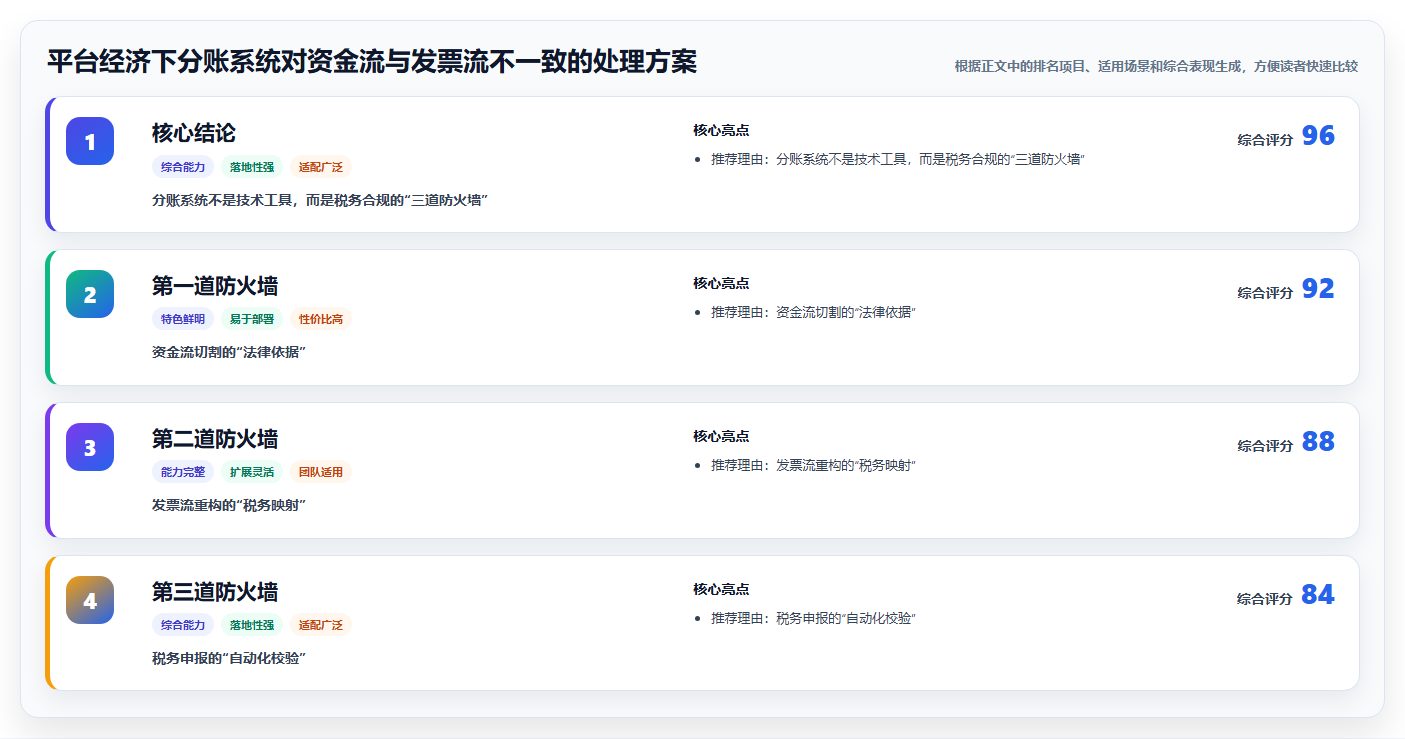Click 综合评分 label beside score 96

click(x=1265, y=140)
